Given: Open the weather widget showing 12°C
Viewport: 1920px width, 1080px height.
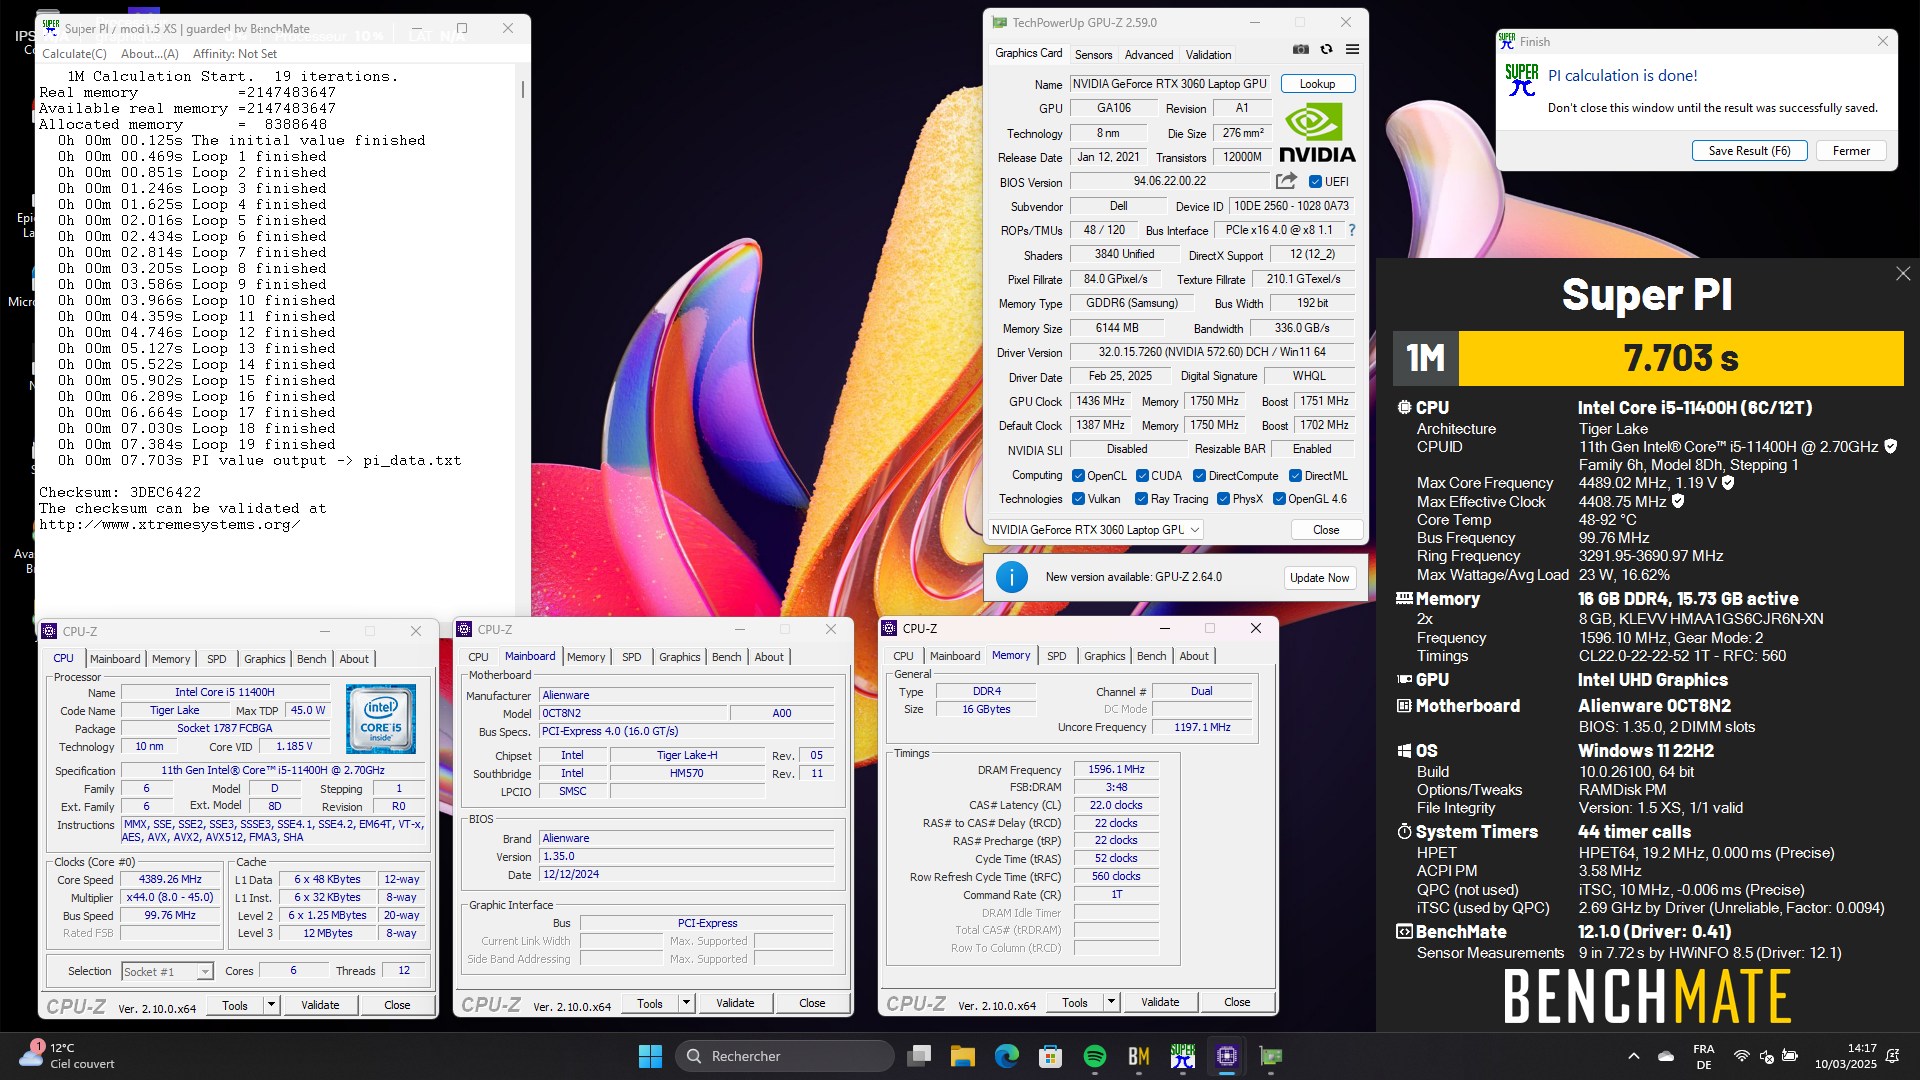Looking at the screenshot, I should [x=67, y=1056].
